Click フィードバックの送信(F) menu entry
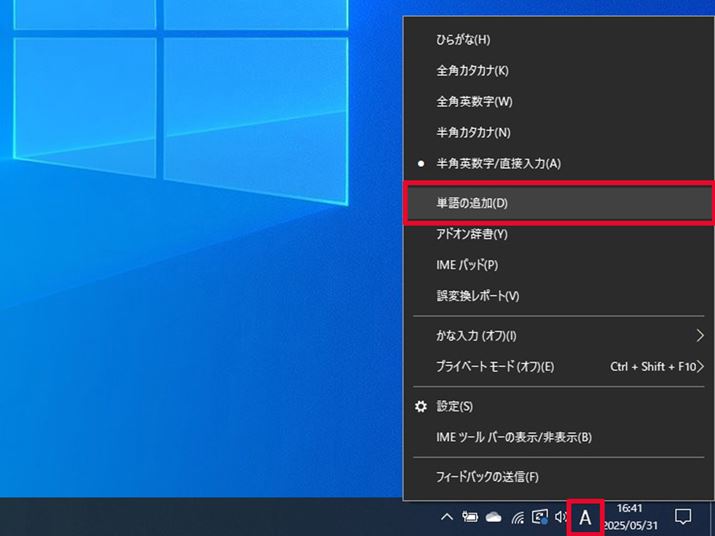715x536 pixels. [487, 477]
